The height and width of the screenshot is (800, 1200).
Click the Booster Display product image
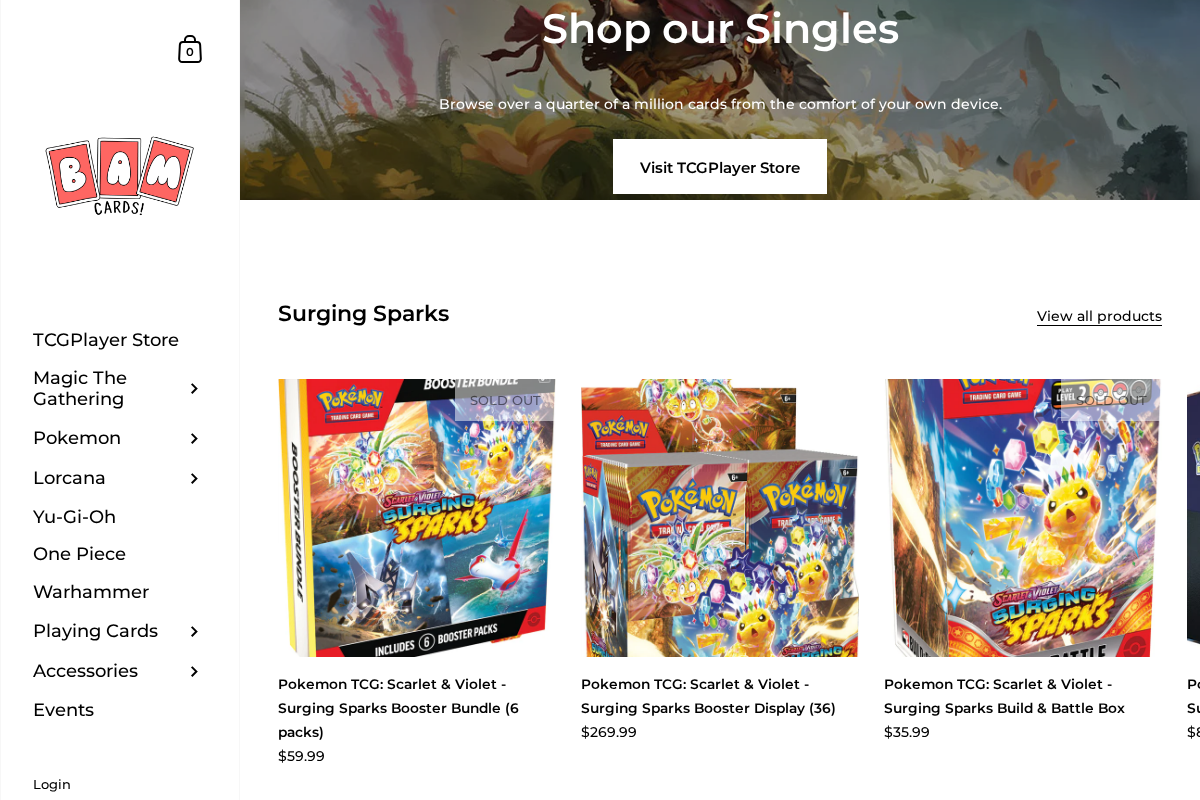pyautogui.click(x=719, y=518)
